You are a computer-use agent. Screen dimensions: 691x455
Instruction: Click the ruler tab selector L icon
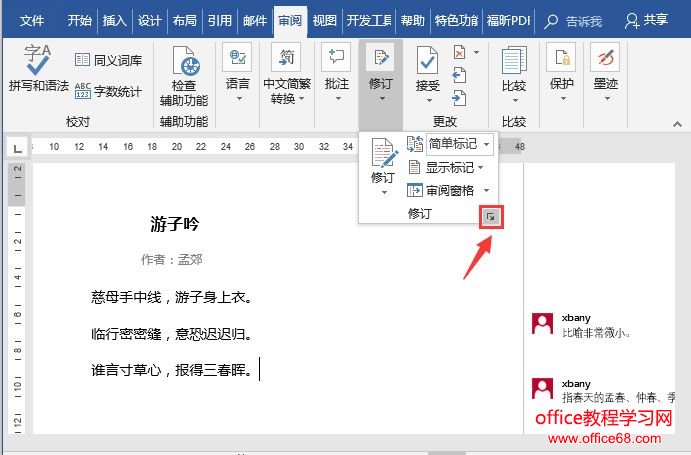(x=18, y=148)
